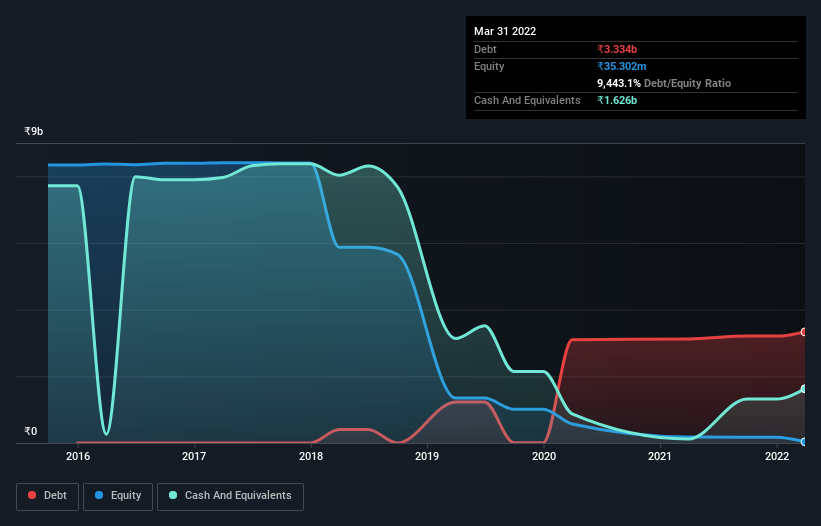This screenshot has width=821, height=526.
Task: Click the 2017 x-axis label
Action: pyautogui.click(x=194, y=456)
